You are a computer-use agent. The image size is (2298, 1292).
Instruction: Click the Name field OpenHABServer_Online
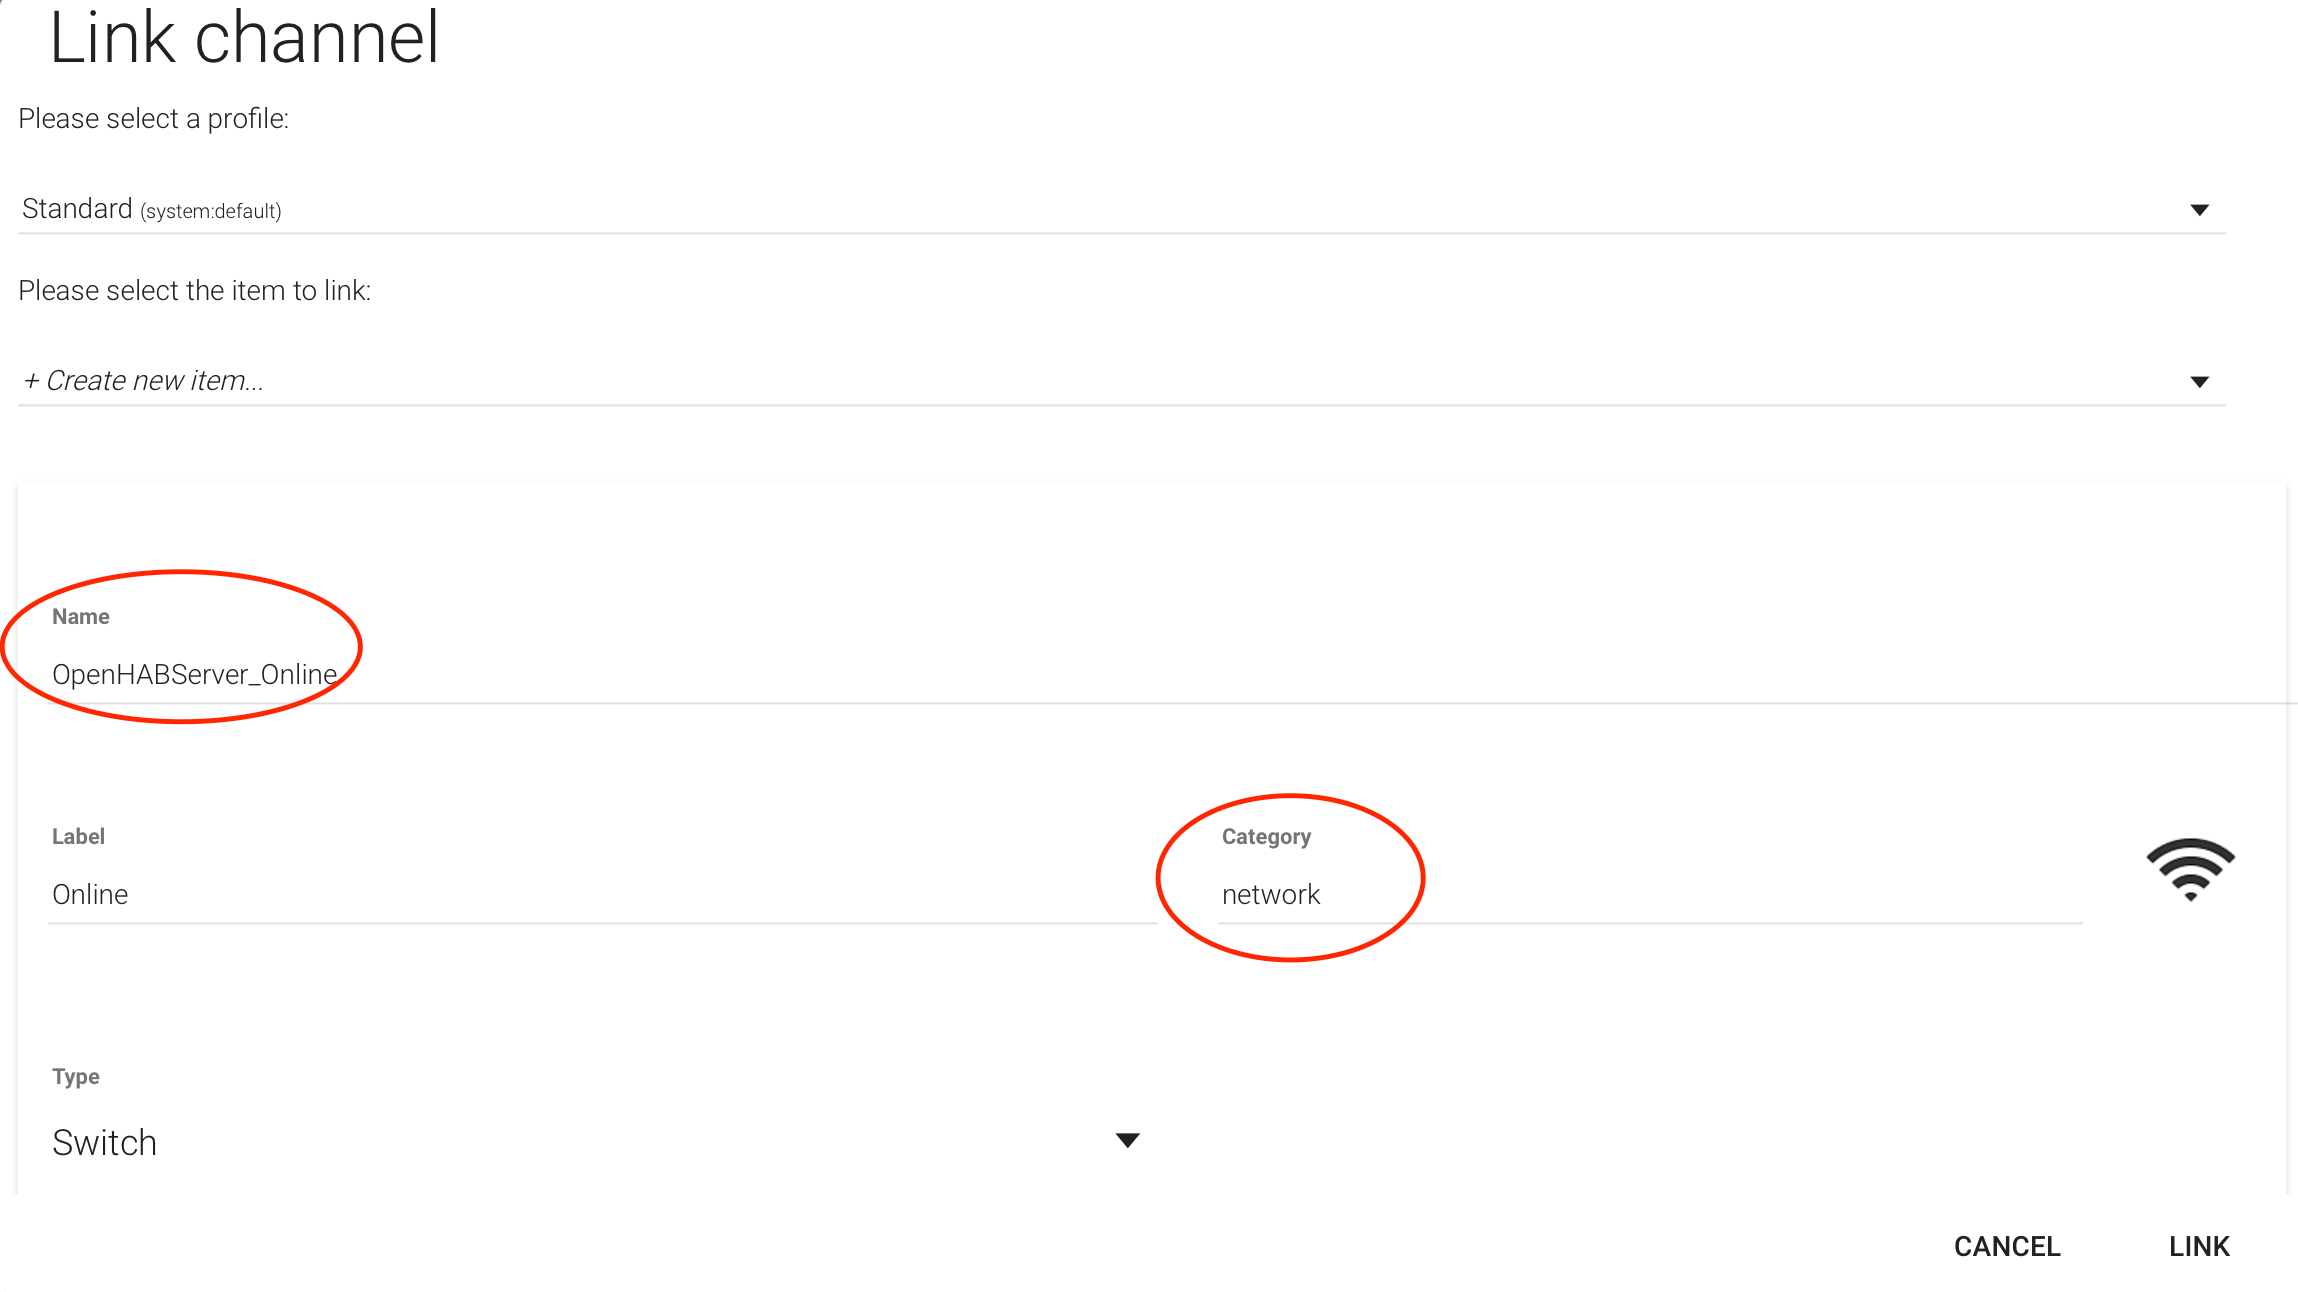[1172, 675]
